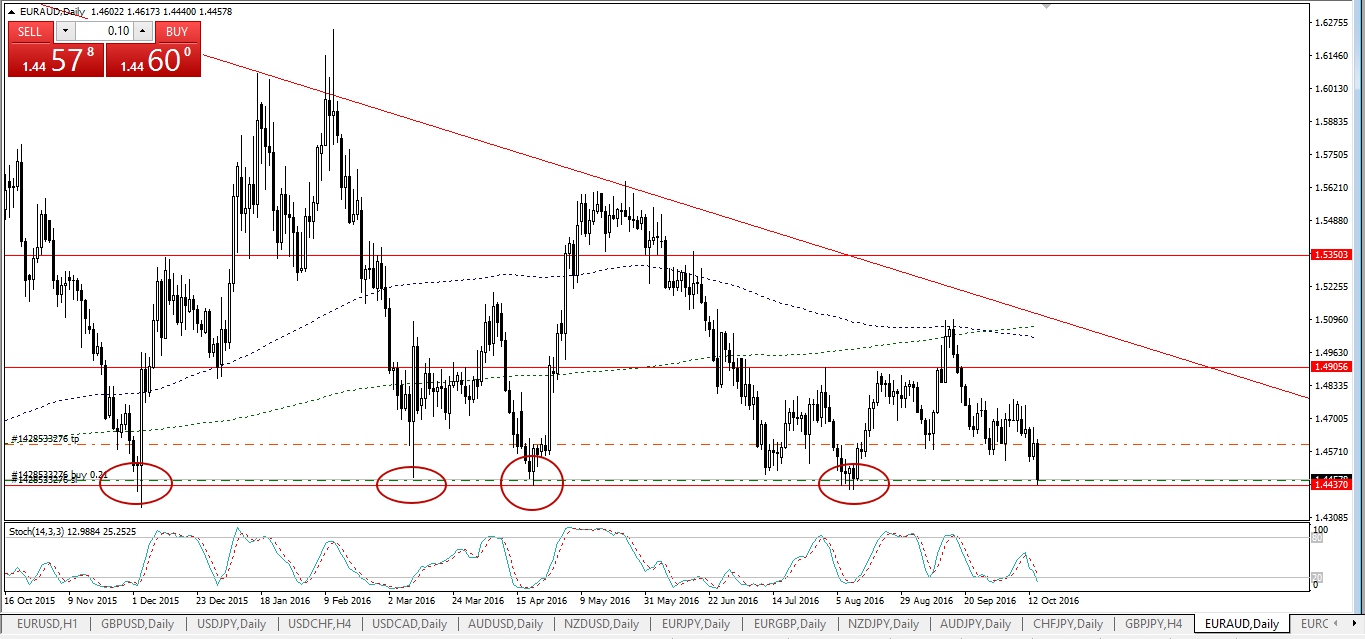Click the #1428533276 buy 0.21 order label

60,475
